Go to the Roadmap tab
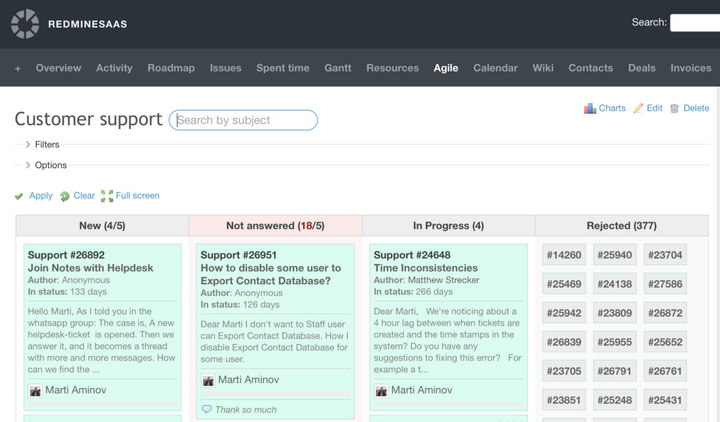The height and width of the screenshot is (422, 720). pos(171,68)
